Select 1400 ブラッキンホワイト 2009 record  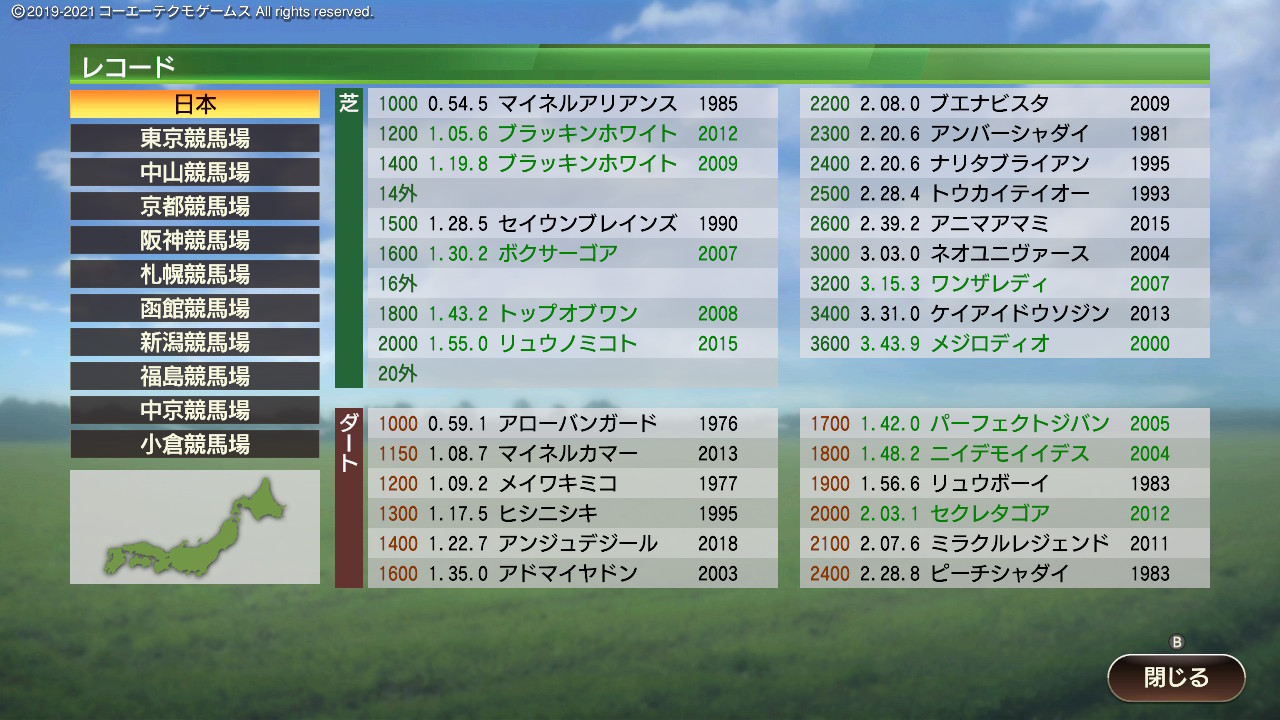click(573, 163)
